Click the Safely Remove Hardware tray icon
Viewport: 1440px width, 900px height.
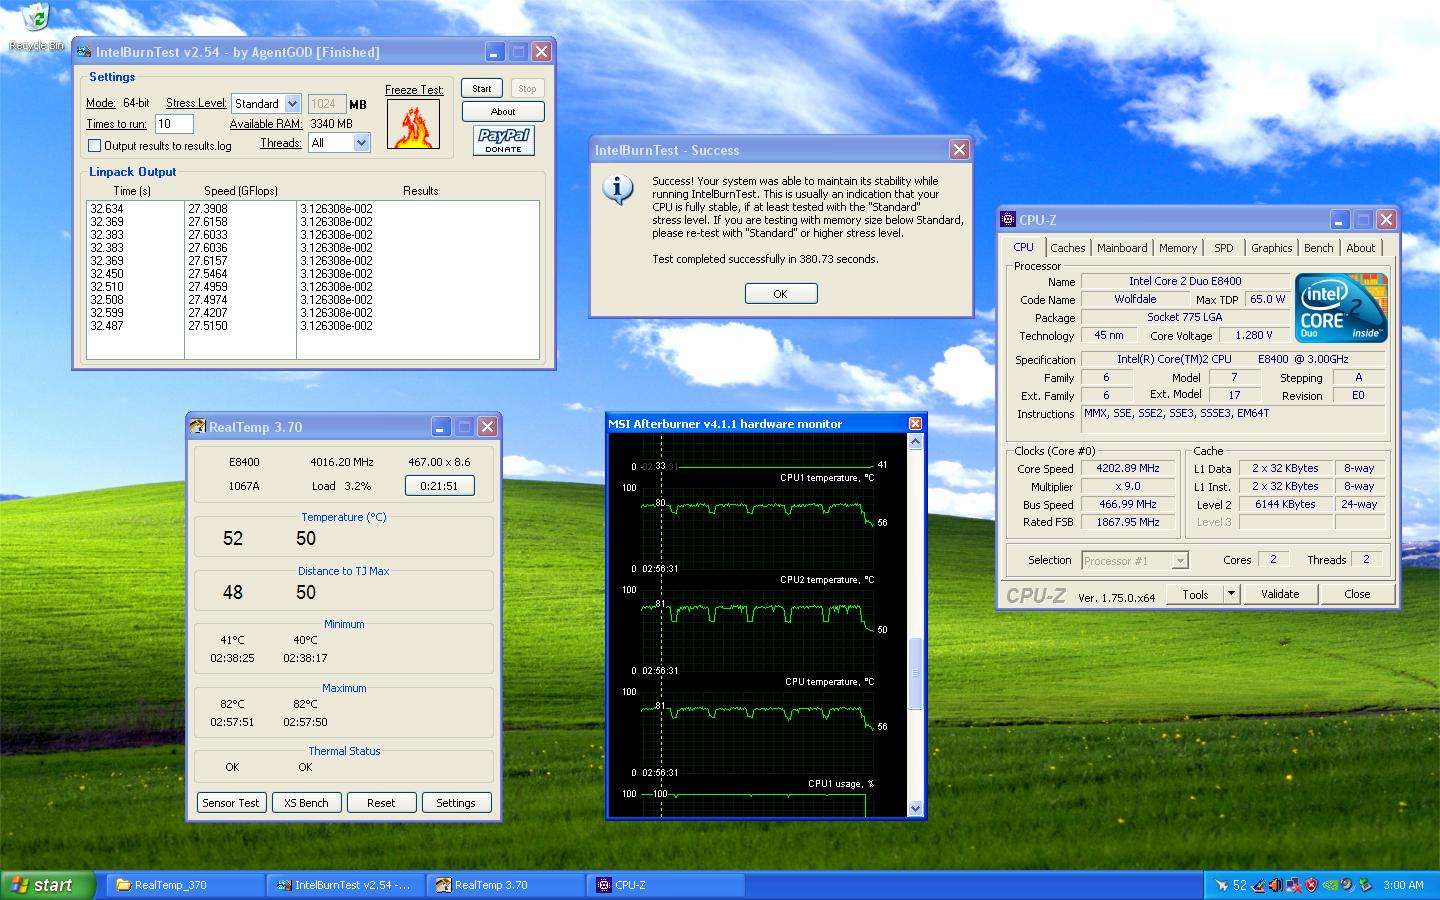click(1365, 885)
